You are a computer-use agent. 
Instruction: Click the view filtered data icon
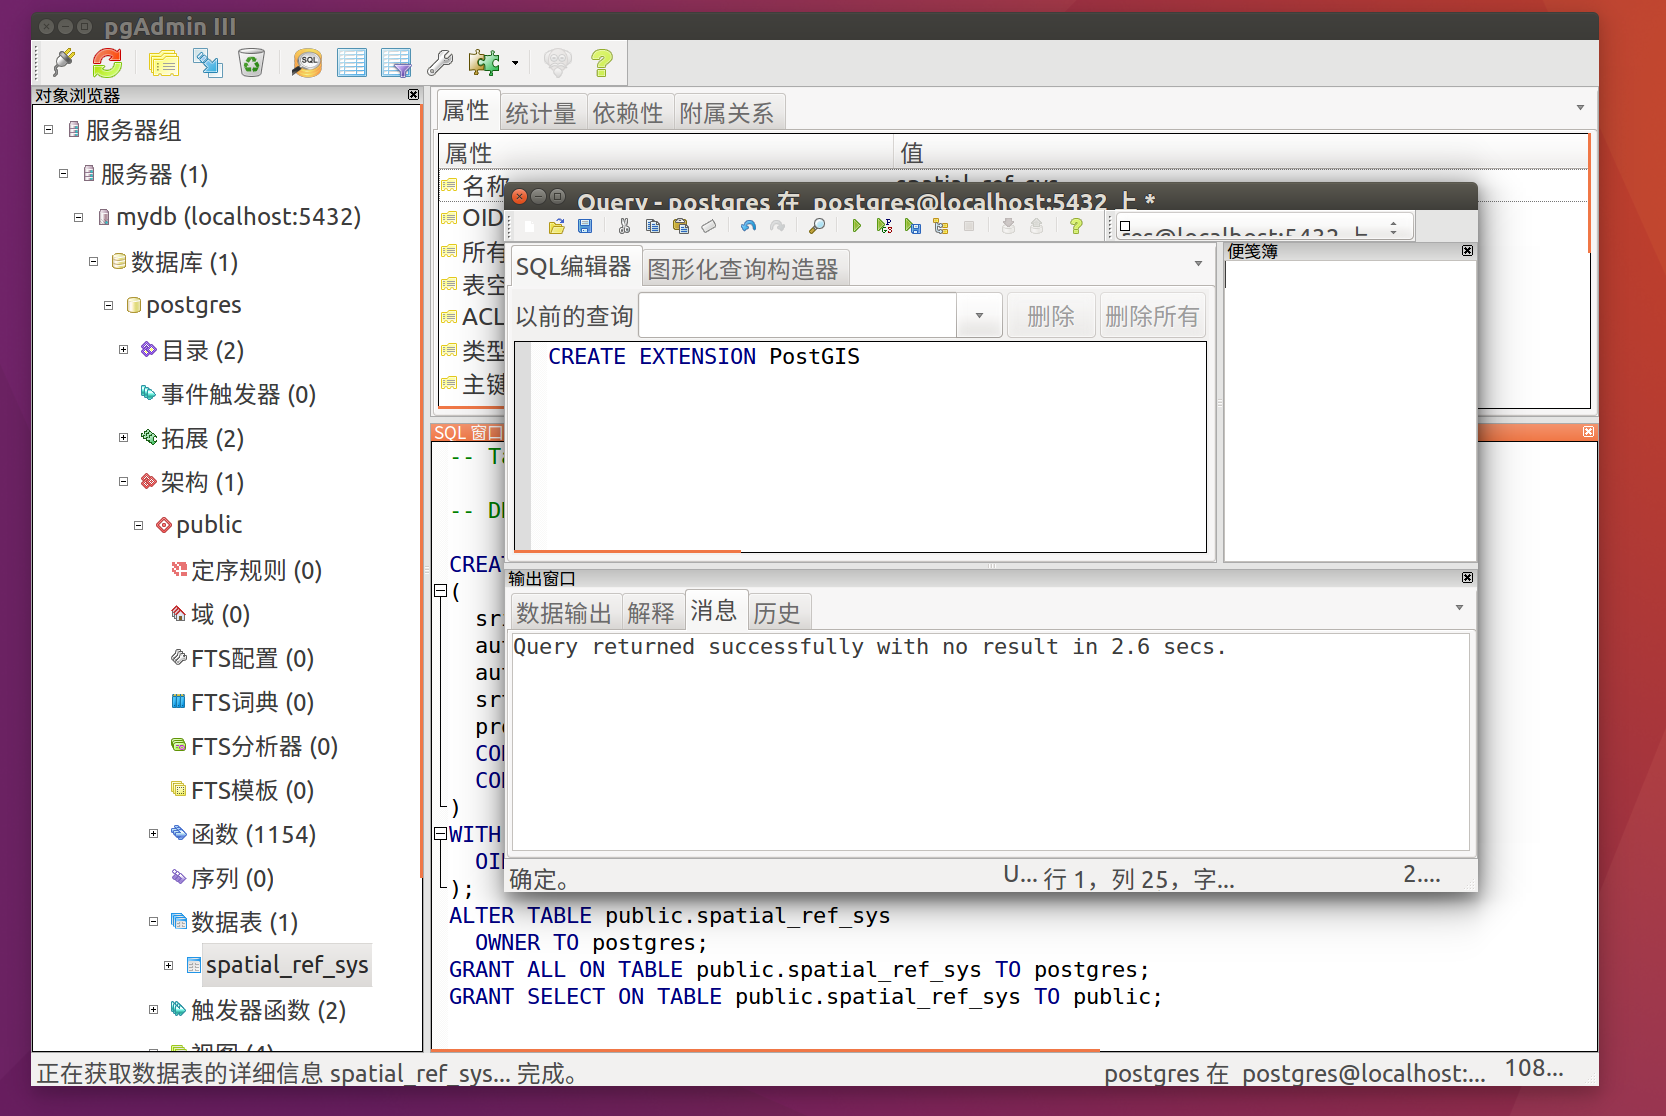(x=396, y=63)
